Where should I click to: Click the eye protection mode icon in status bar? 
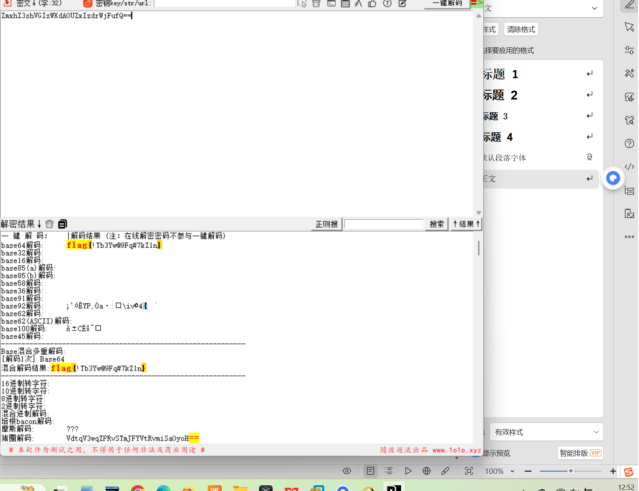pos(346,471)
